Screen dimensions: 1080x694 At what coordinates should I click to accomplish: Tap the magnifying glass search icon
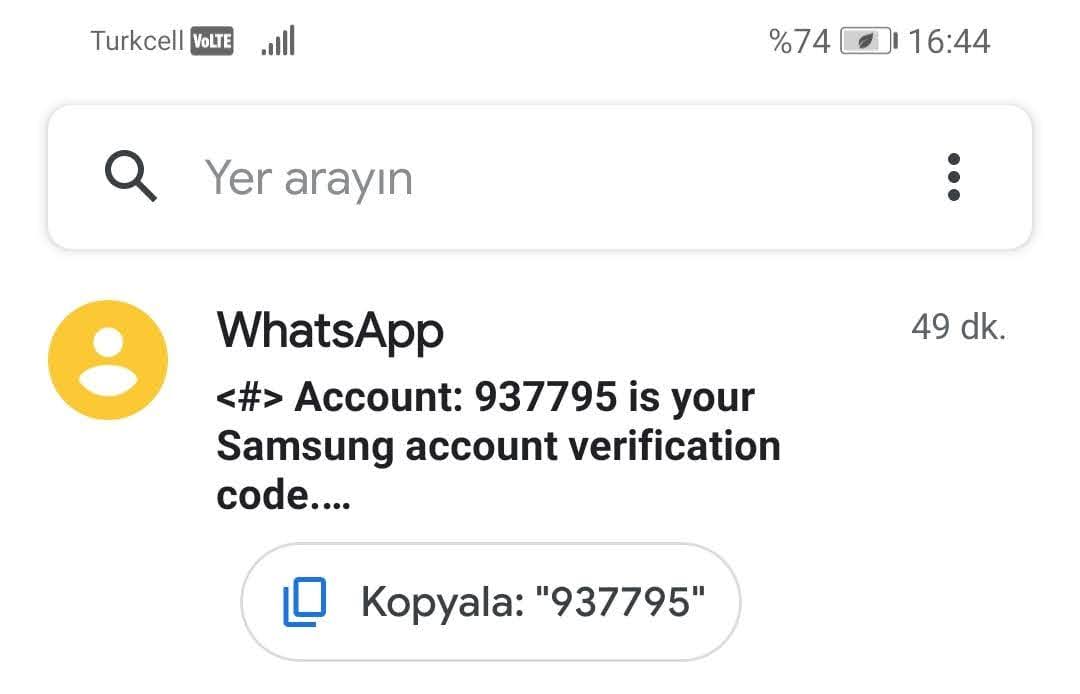(x=130, y=176)
